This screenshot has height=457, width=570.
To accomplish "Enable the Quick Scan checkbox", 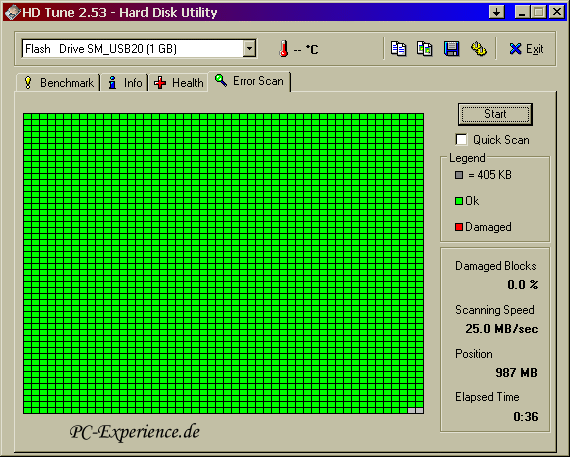I will tap(461, 140).
